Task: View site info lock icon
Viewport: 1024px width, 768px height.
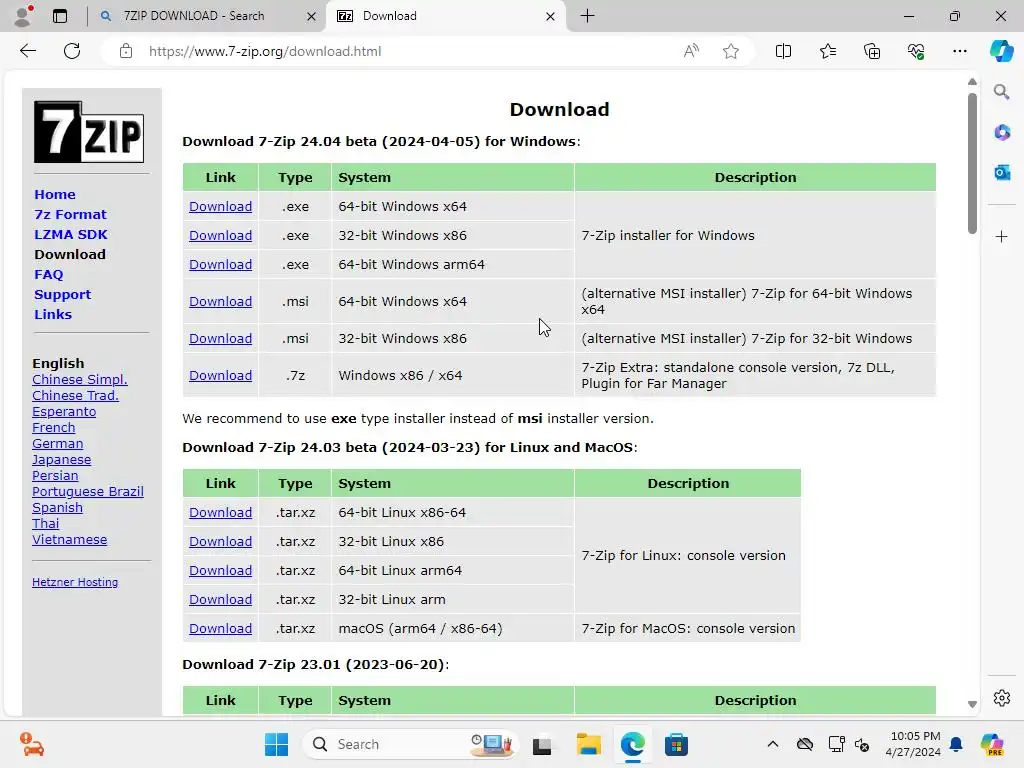Action: (x=126, y=51)
